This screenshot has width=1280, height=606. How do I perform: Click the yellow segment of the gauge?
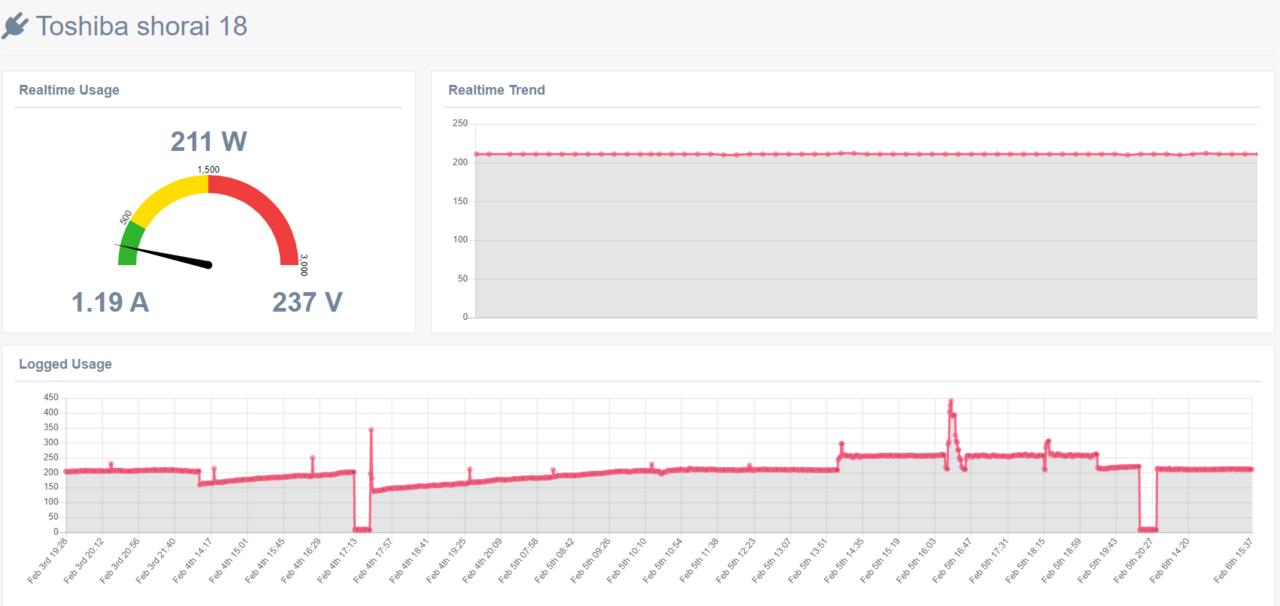tap(170, 196)
